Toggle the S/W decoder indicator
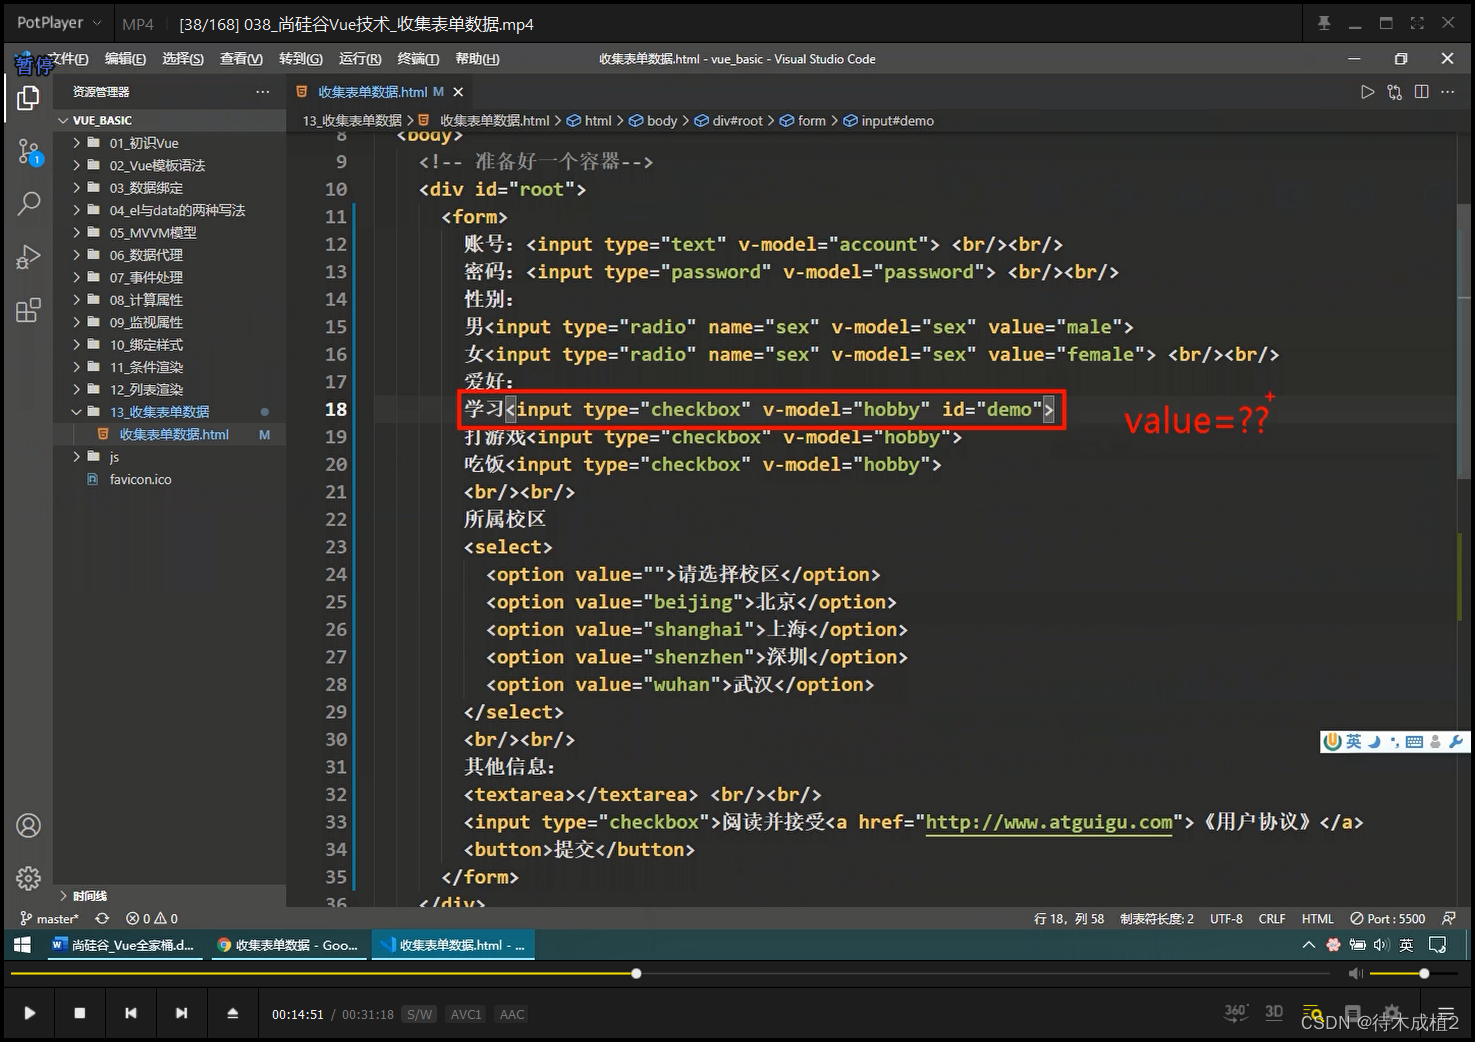This screenshot has height=1042, width=1475. pos(420,1014)
